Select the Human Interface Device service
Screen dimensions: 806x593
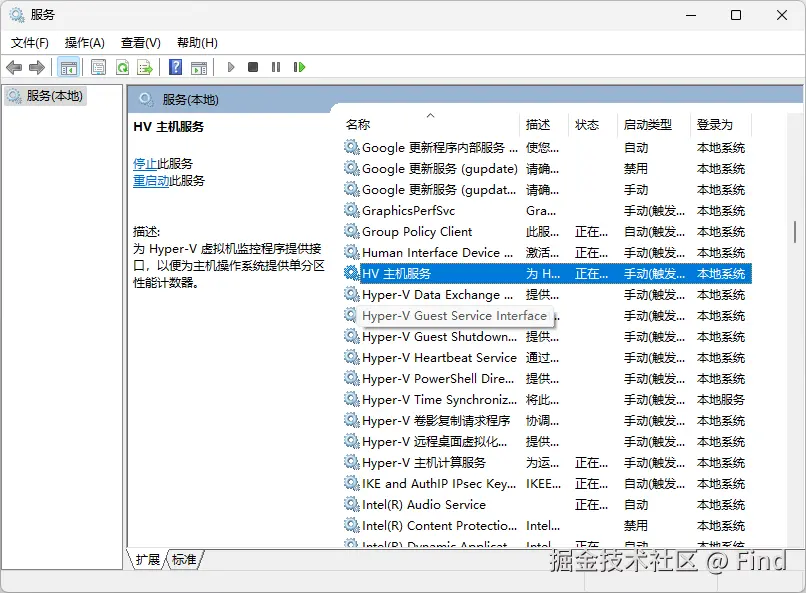tap(547, 253)
